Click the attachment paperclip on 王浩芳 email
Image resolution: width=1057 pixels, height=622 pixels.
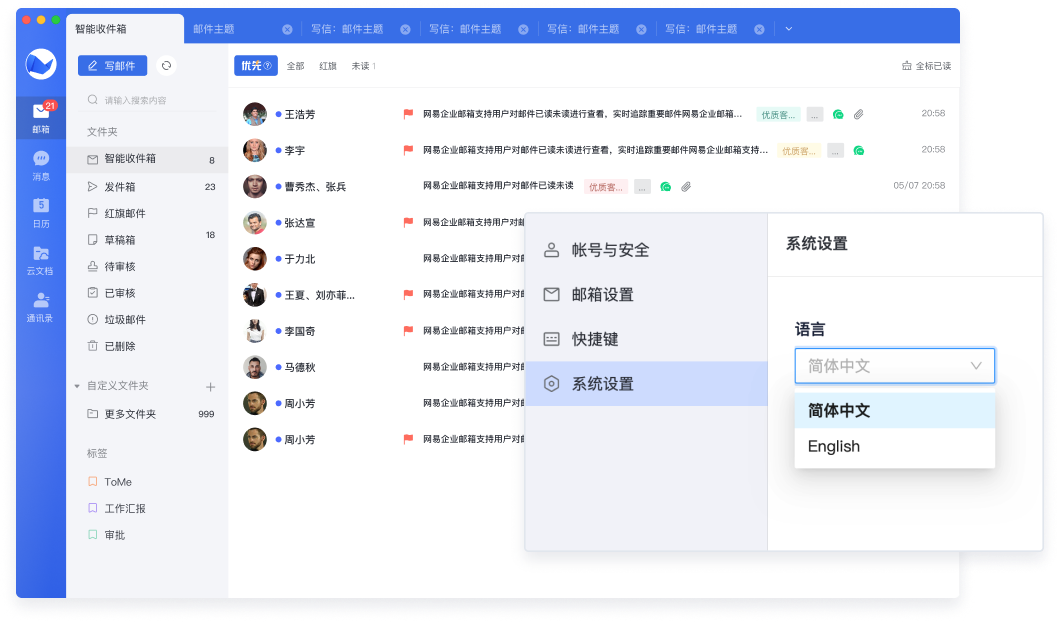coord(858,115)
